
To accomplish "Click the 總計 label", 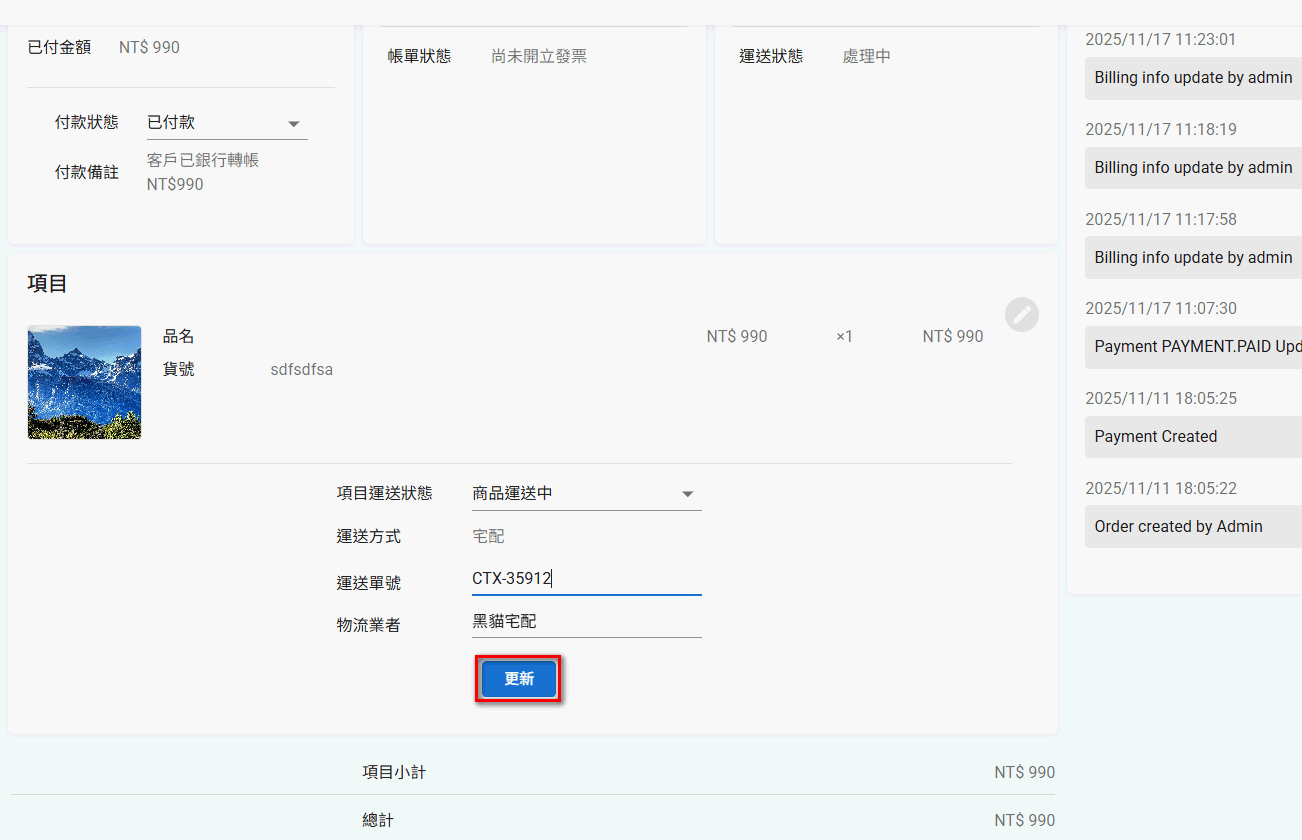I will point(378,821).
